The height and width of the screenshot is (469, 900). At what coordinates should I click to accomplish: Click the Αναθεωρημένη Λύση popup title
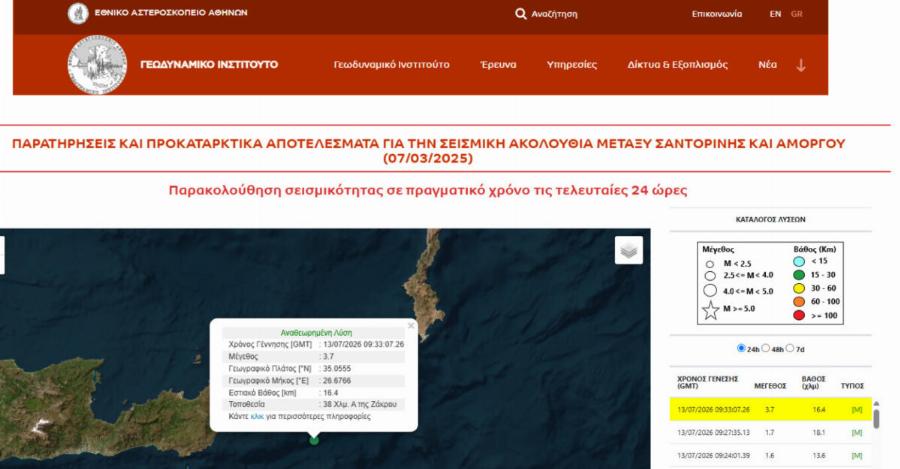point(316,332)
